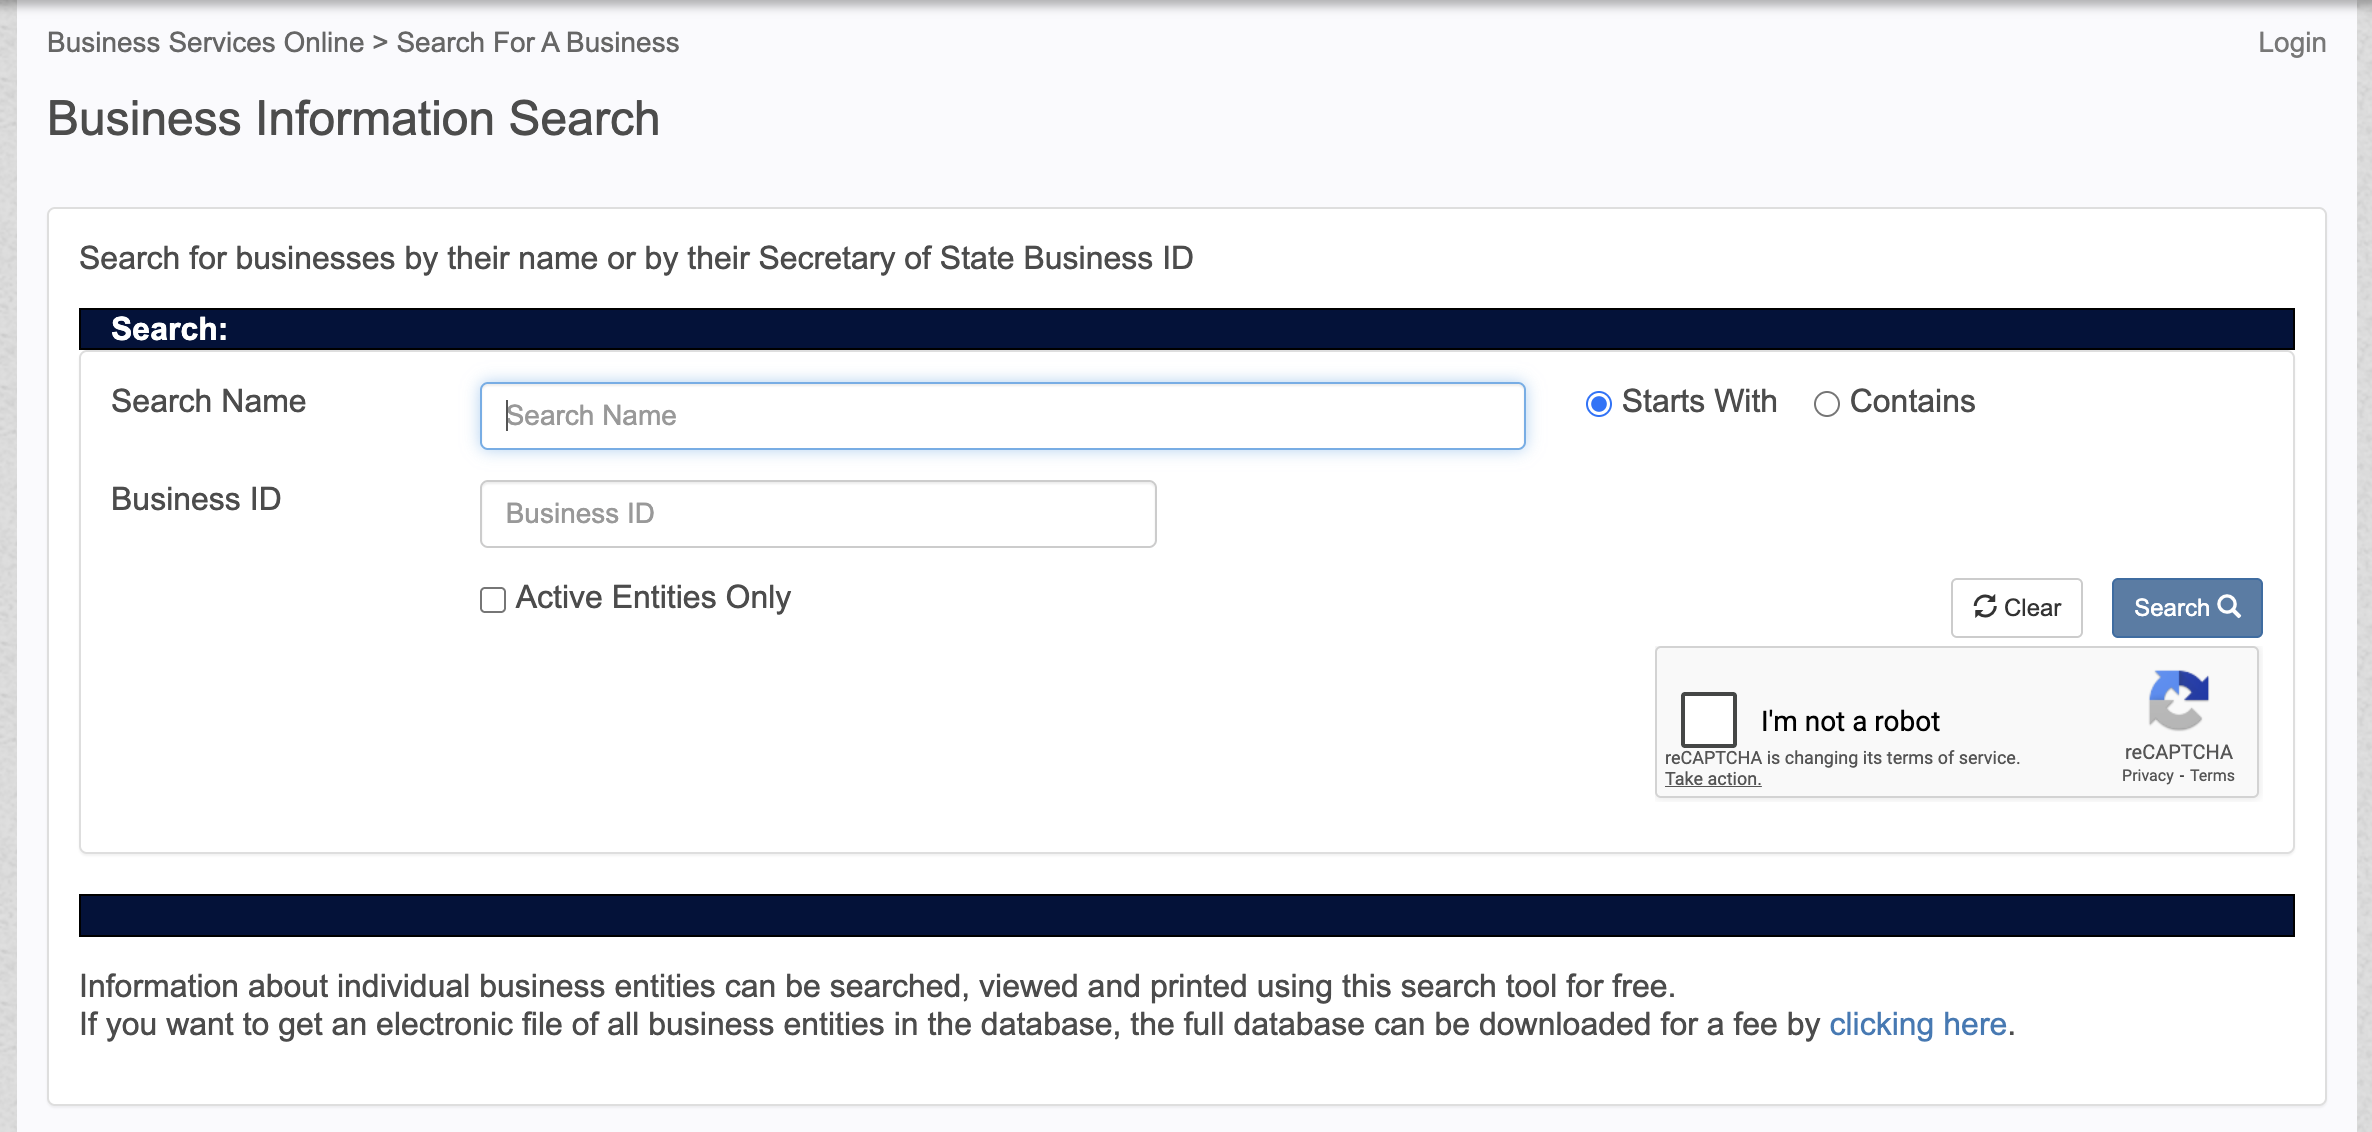This screenshot has width=2372, height=1132.
Task: Select the Starts With radio button
Action: coord(1598,404)
